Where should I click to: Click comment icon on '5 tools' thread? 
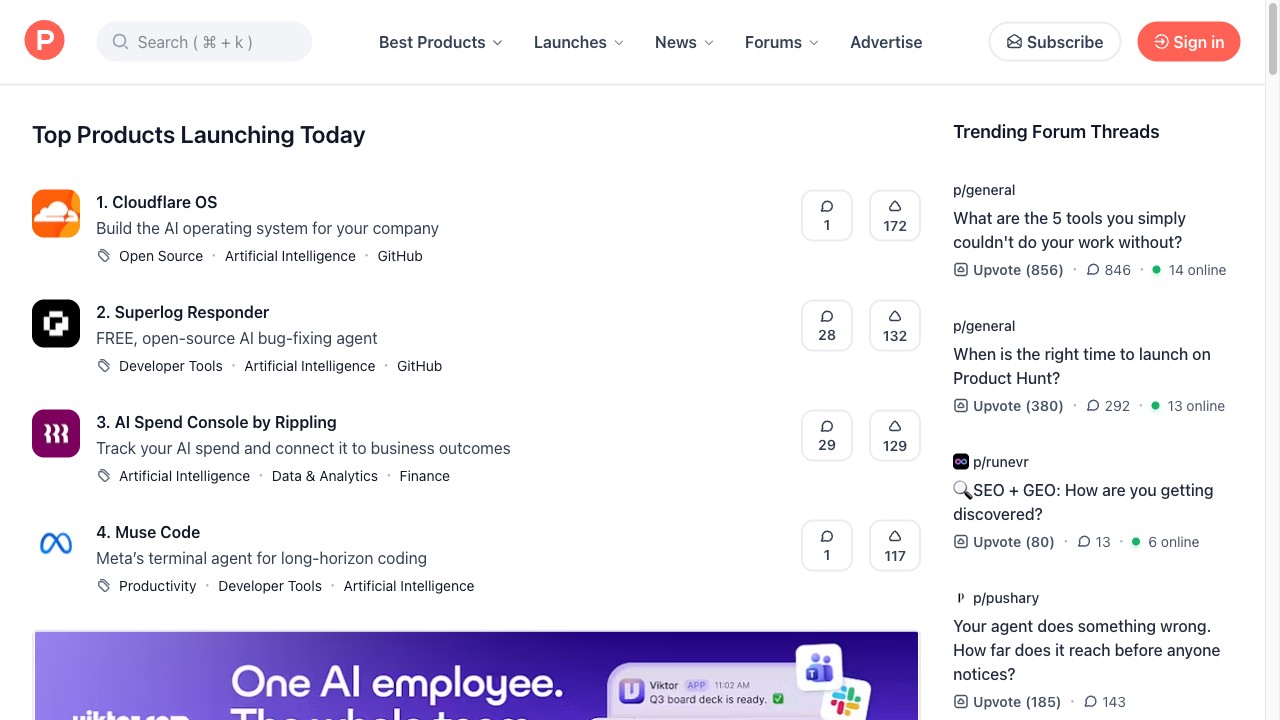point(1093,270)
